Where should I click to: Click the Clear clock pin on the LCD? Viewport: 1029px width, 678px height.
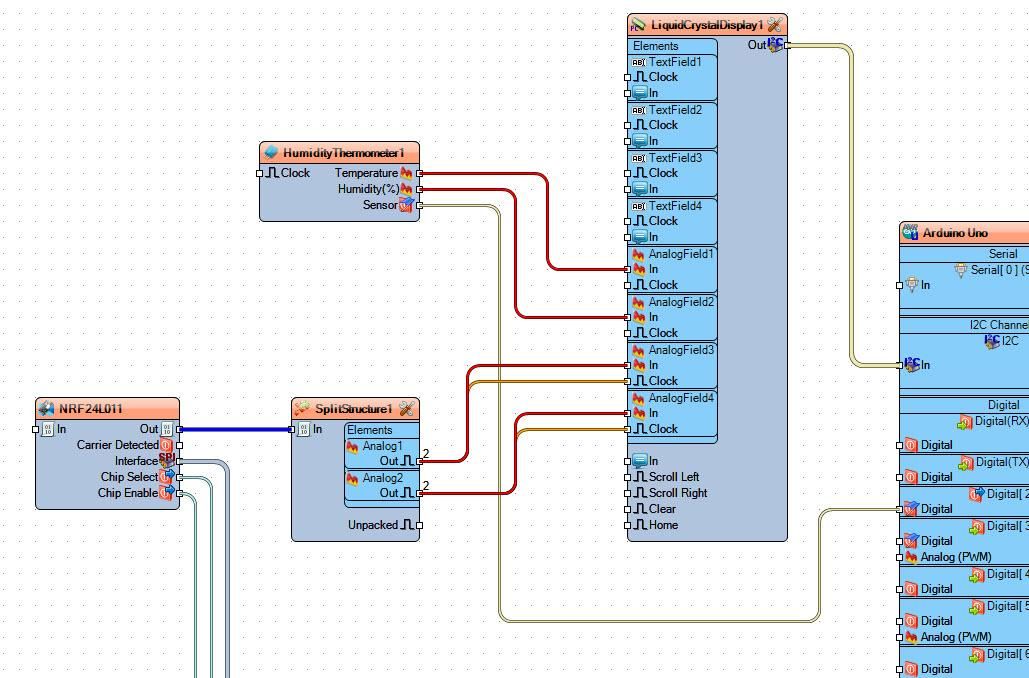coord(627,509)
